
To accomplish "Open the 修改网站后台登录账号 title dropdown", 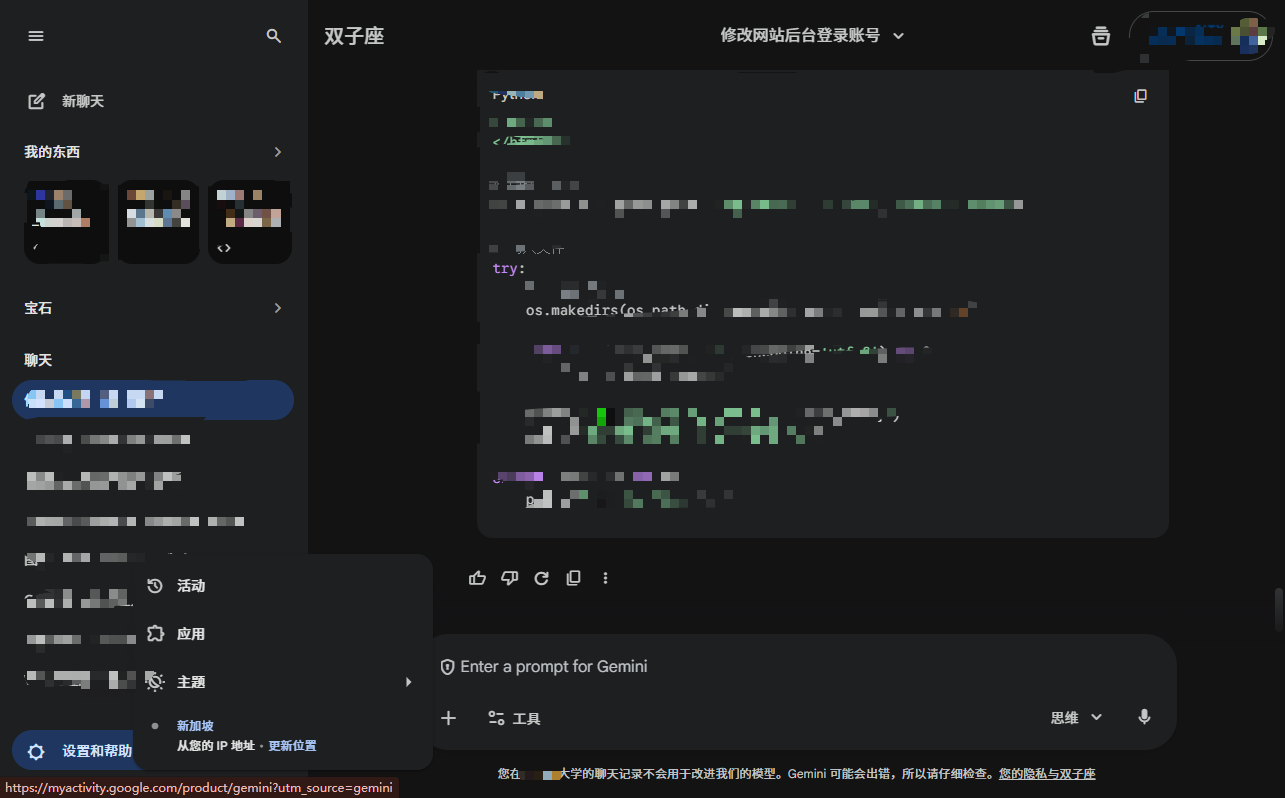I will coord(812,35).
